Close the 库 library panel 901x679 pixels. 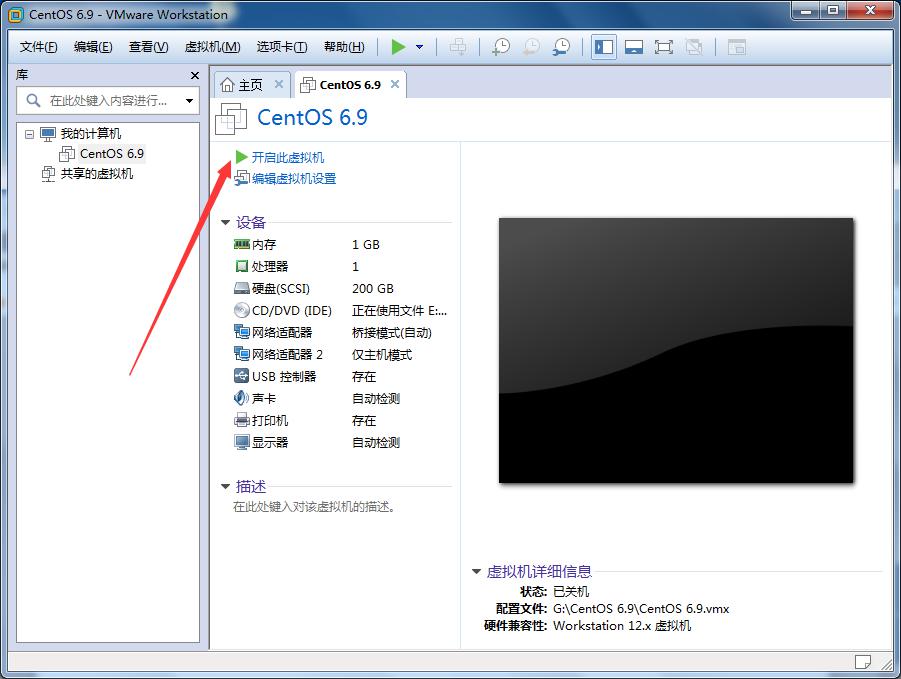point(195,75)
